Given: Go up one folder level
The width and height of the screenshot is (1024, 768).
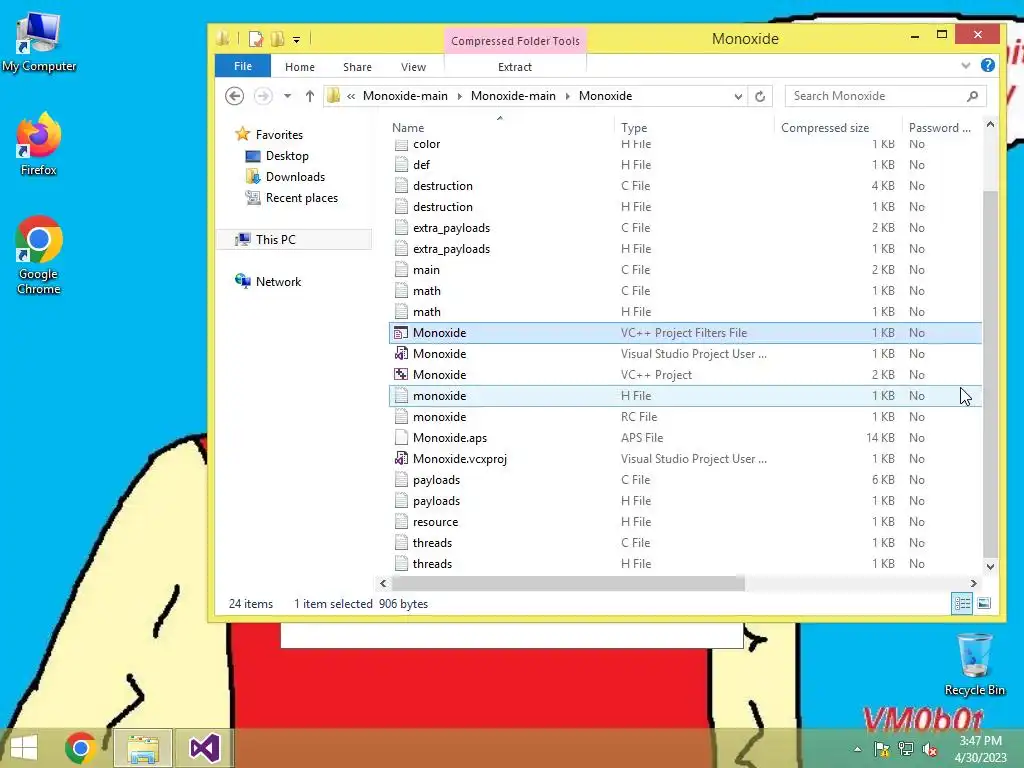Looking at the screenshot, I should point(310,96).
